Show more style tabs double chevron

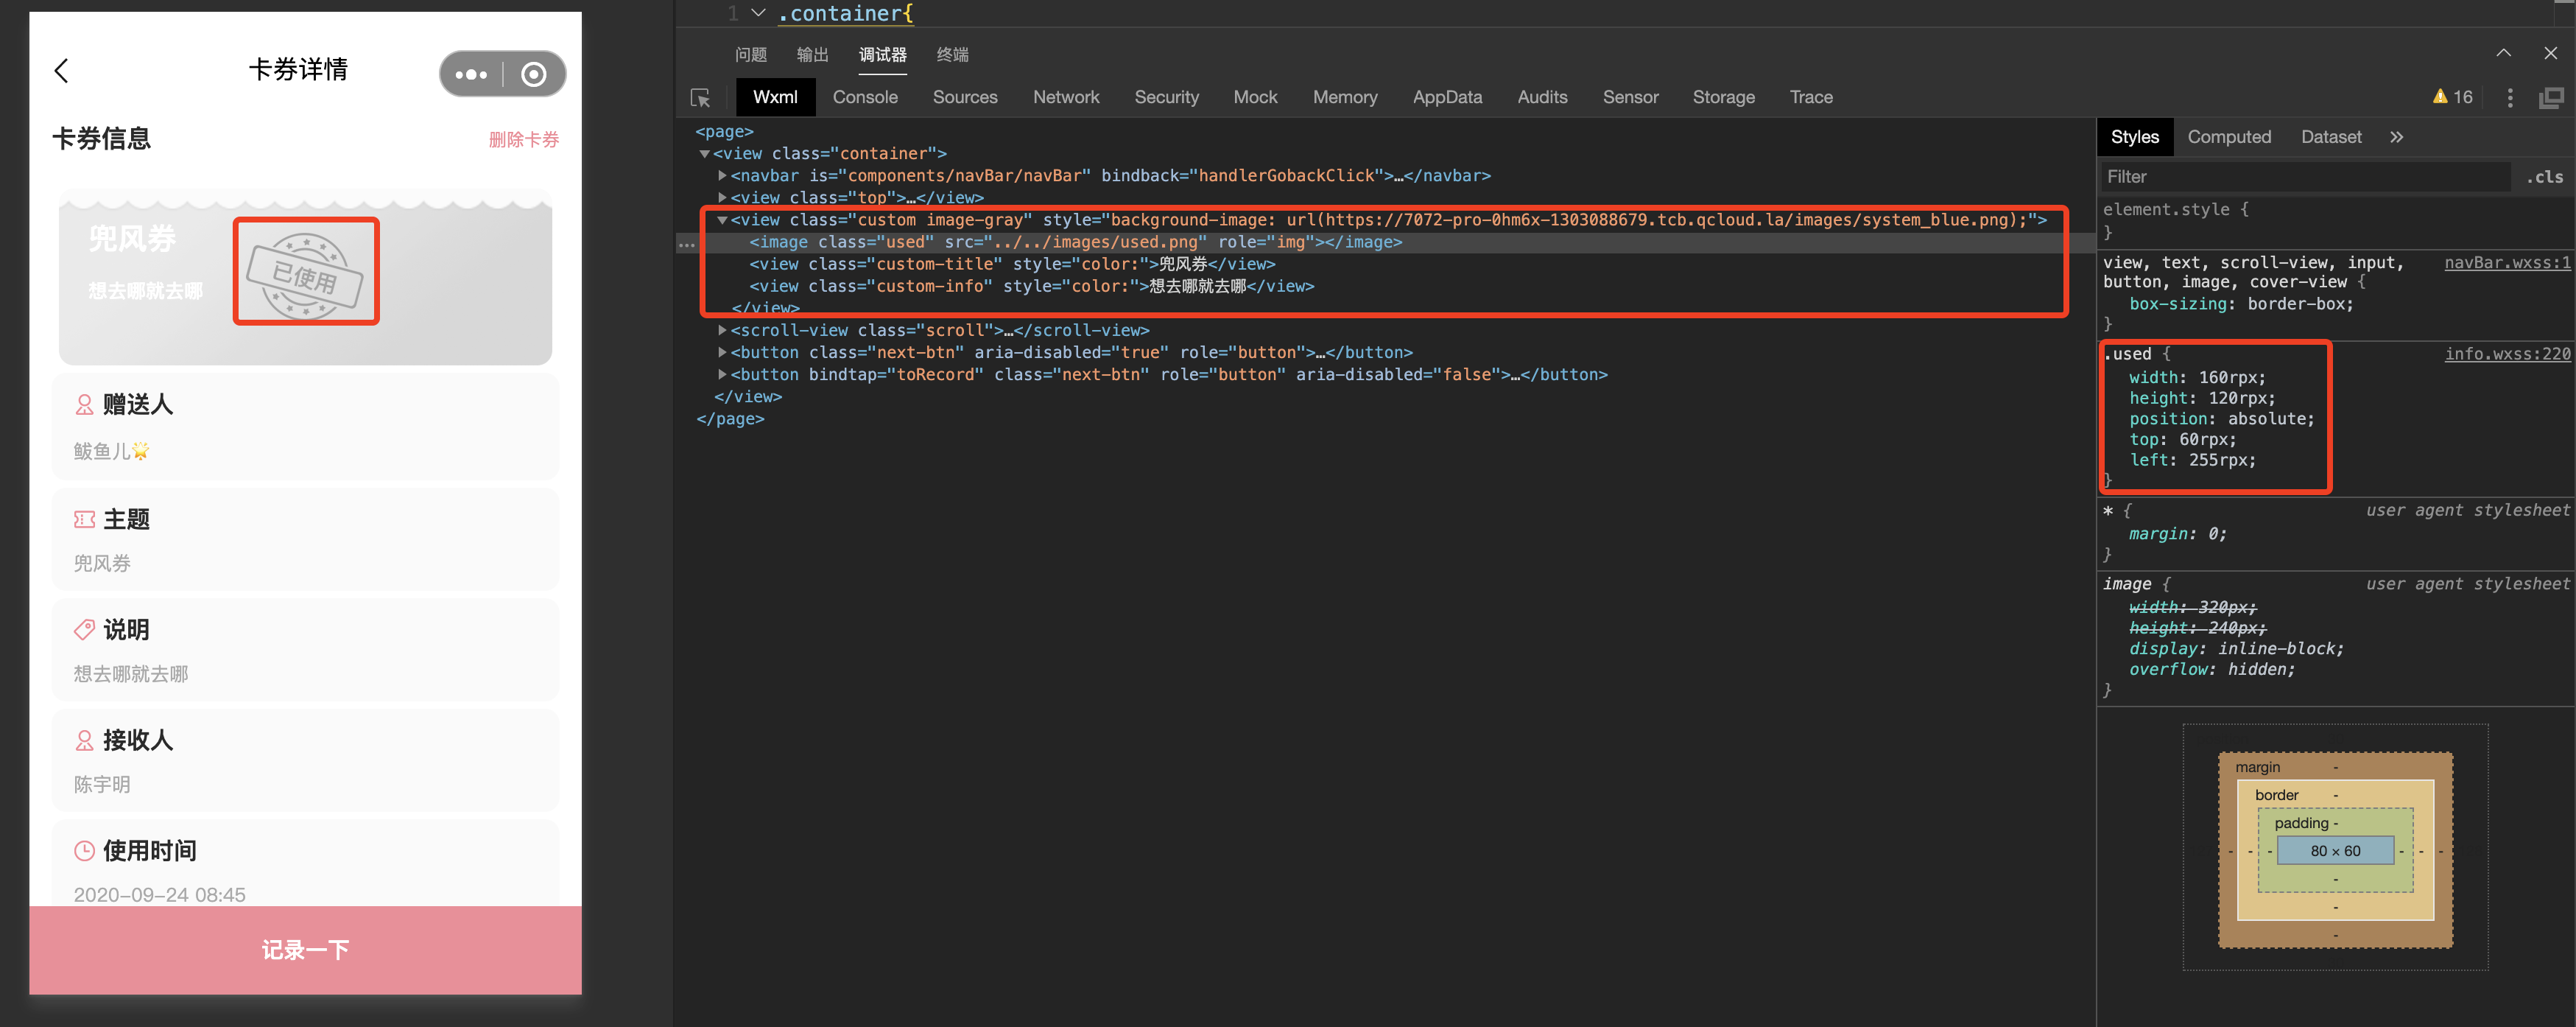coord(2397,137)
